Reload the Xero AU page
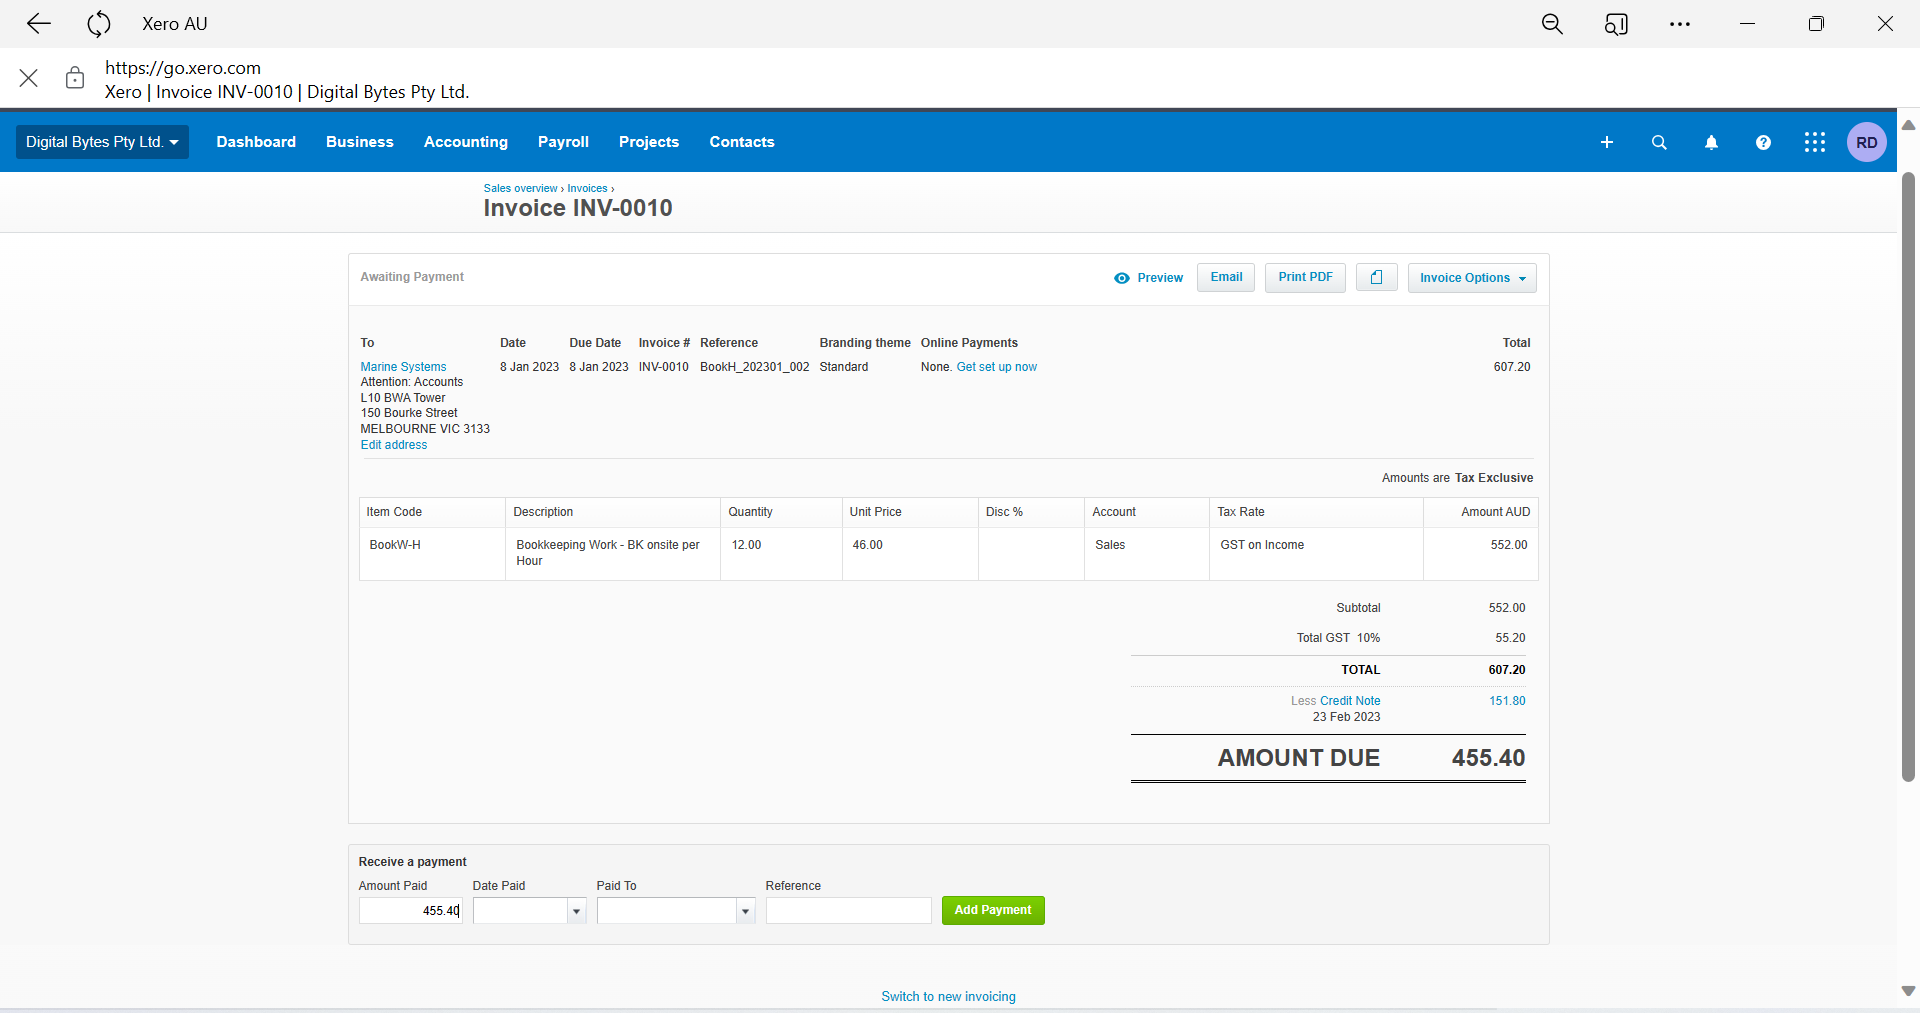 (99, 24)
